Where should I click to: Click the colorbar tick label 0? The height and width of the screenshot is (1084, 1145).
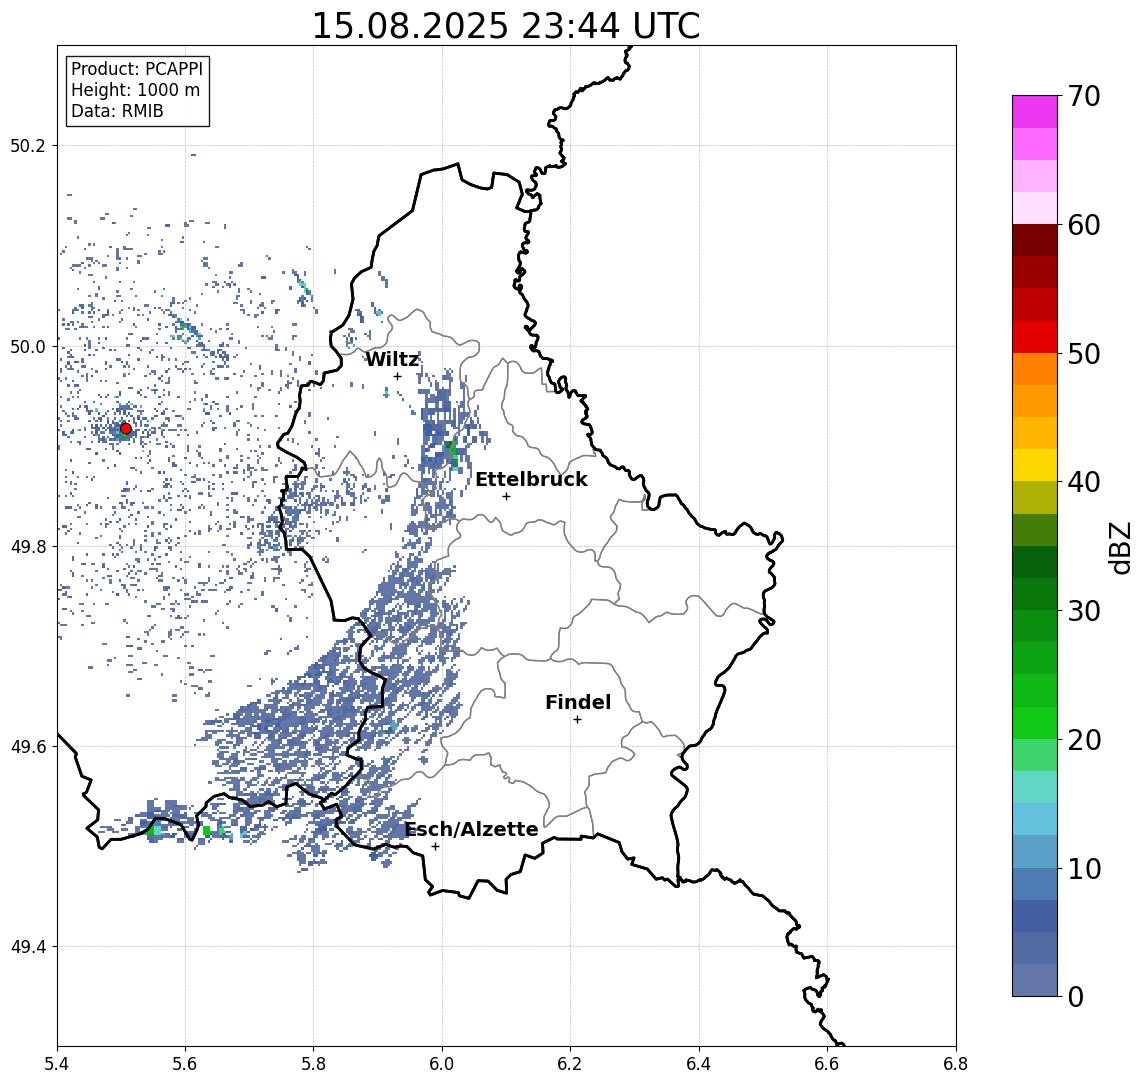pyautogui.click(x=1076, y=996)
